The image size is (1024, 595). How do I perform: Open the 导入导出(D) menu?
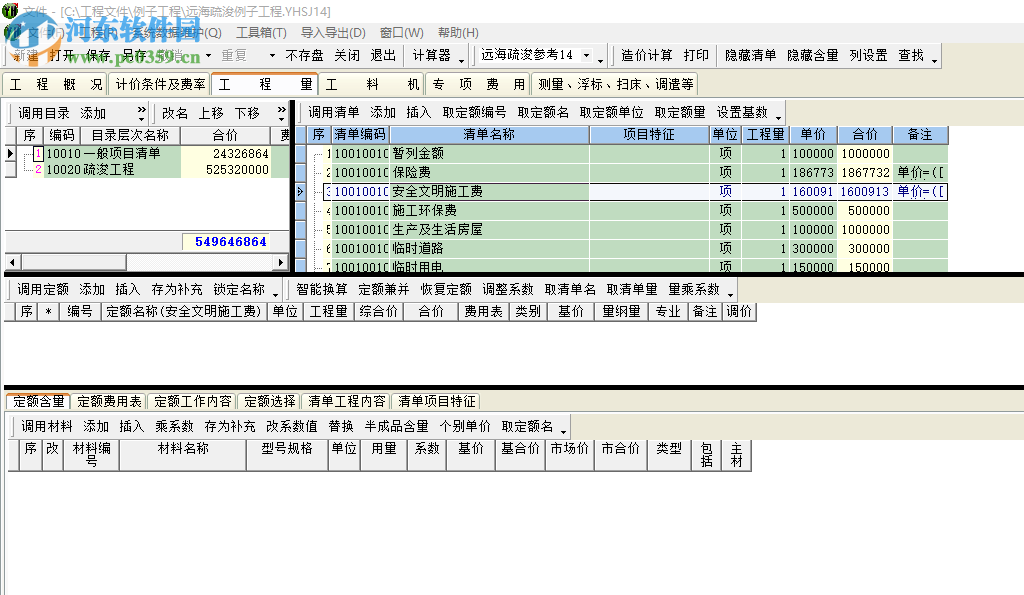pyautogui.click(x=332, y=33)
